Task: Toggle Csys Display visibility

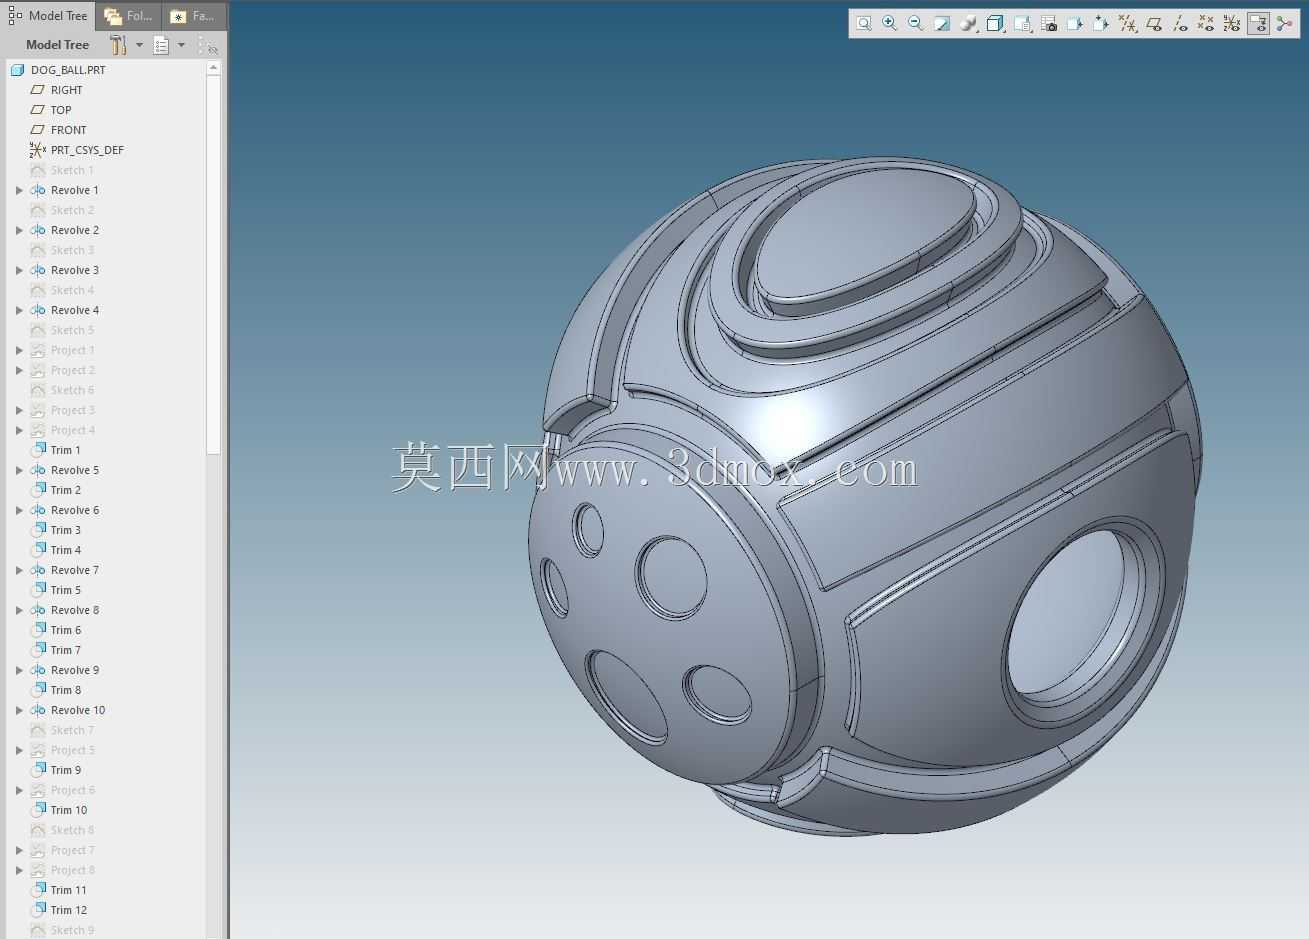Action: [1232, 23]
